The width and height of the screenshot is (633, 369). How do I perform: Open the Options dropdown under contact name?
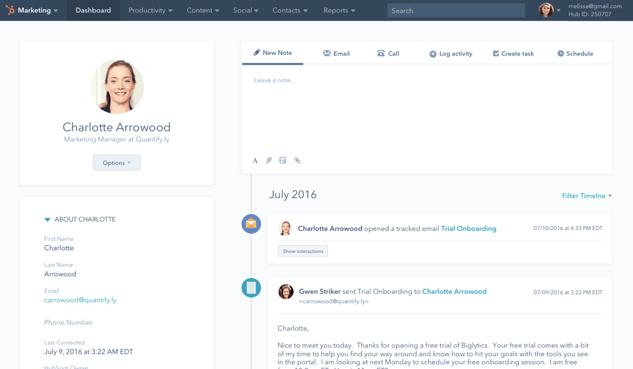[x=117, y=163]
